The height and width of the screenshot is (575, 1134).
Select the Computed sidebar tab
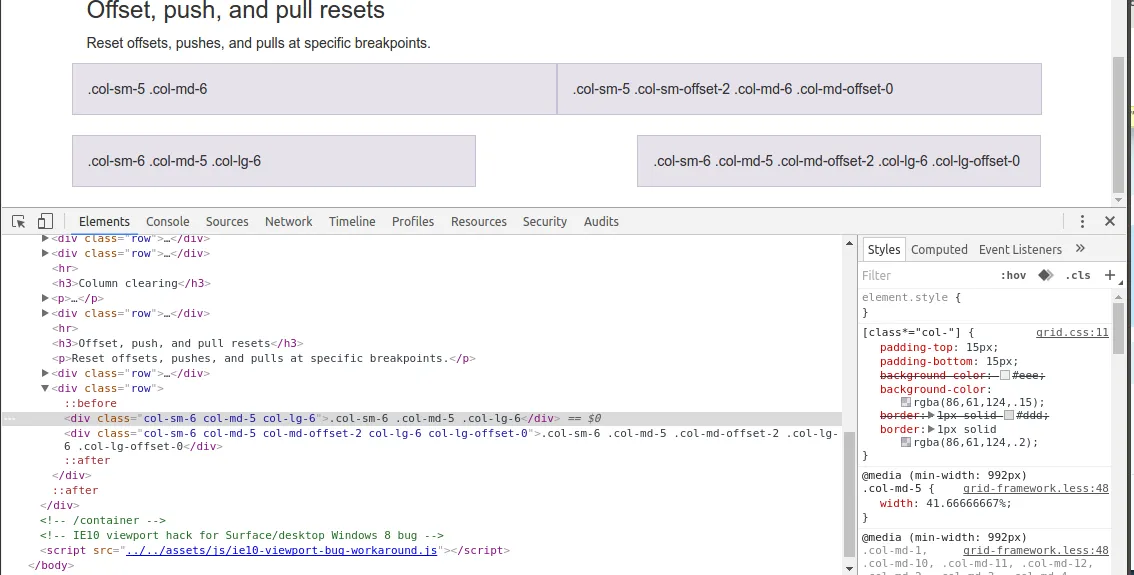click(x=939, y=249)
